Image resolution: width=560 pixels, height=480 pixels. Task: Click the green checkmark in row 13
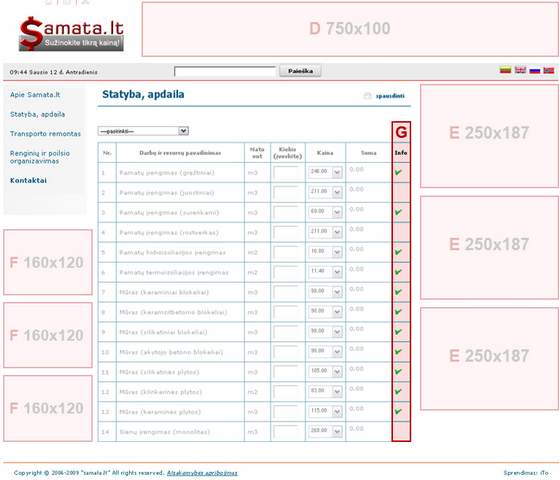(399, 411)
